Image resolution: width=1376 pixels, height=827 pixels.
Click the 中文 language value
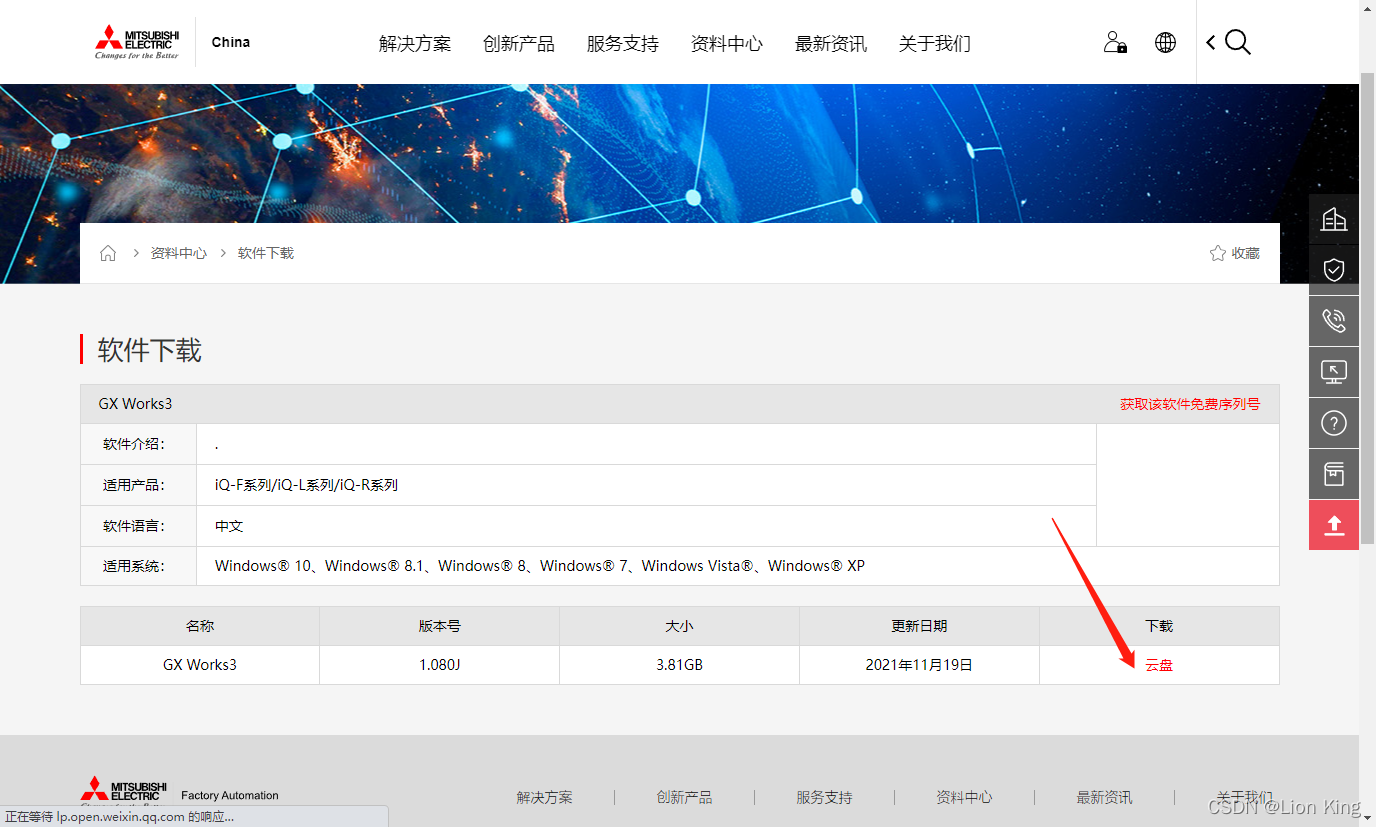[x=229, y=526]
